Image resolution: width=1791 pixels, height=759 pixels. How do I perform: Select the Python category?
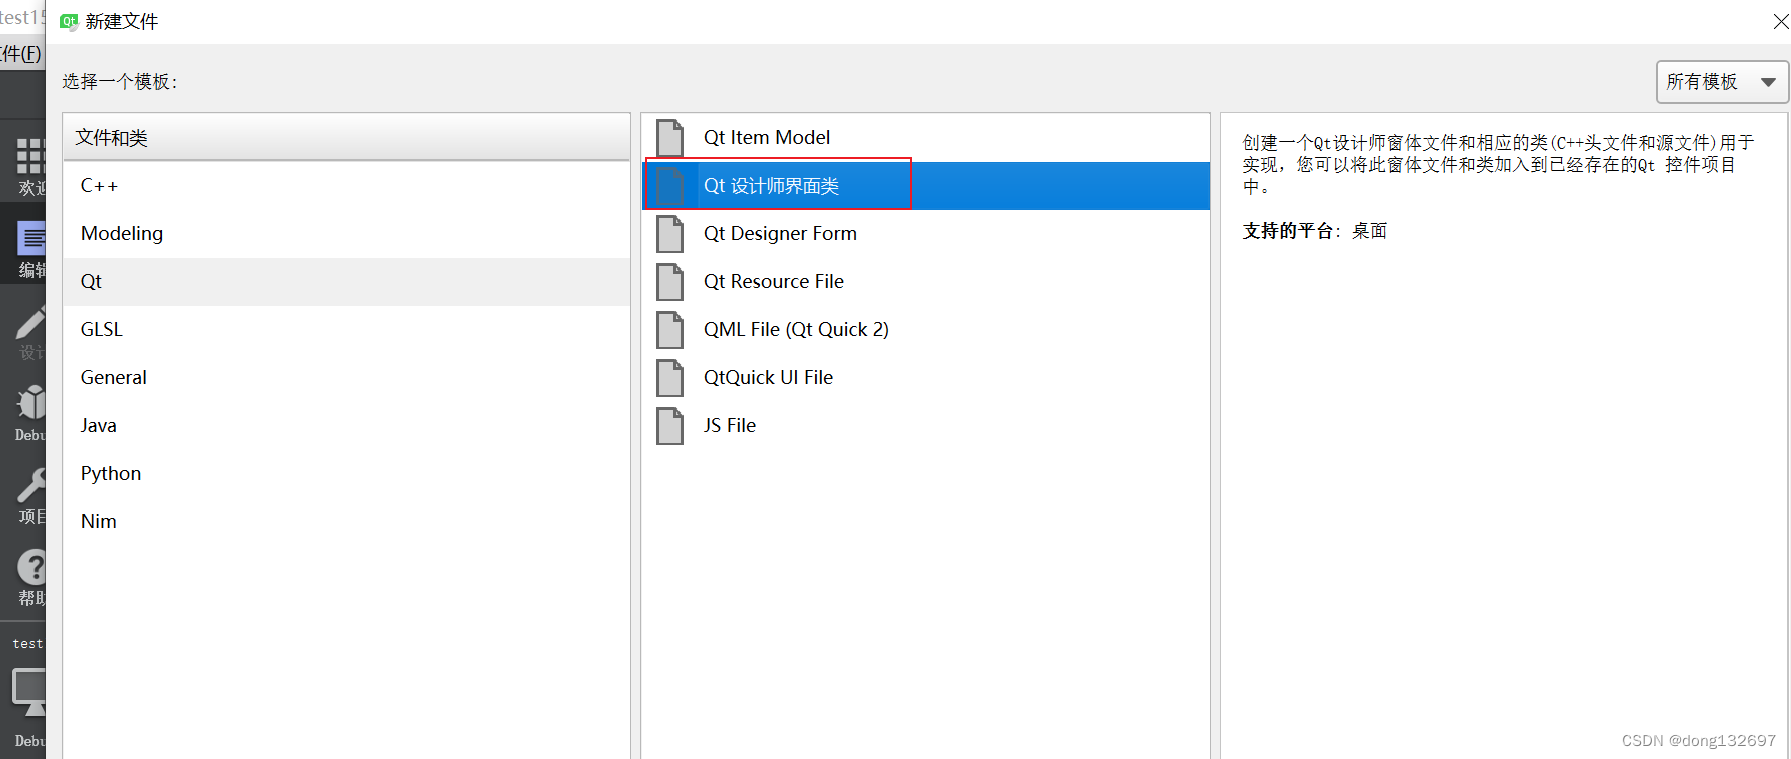click(x=346, y=474)
